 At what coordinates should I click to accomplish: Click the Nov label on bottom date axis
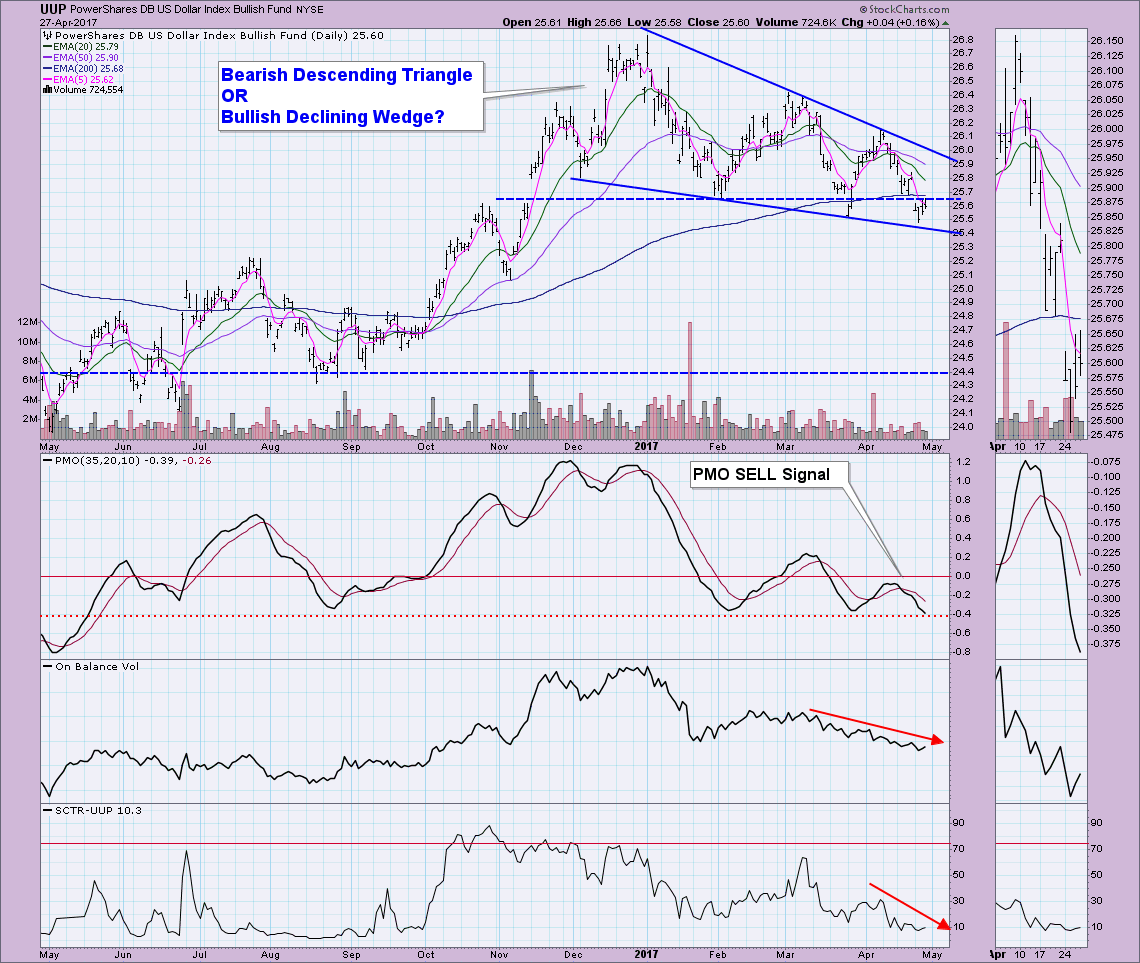click(x=497, y=953)
